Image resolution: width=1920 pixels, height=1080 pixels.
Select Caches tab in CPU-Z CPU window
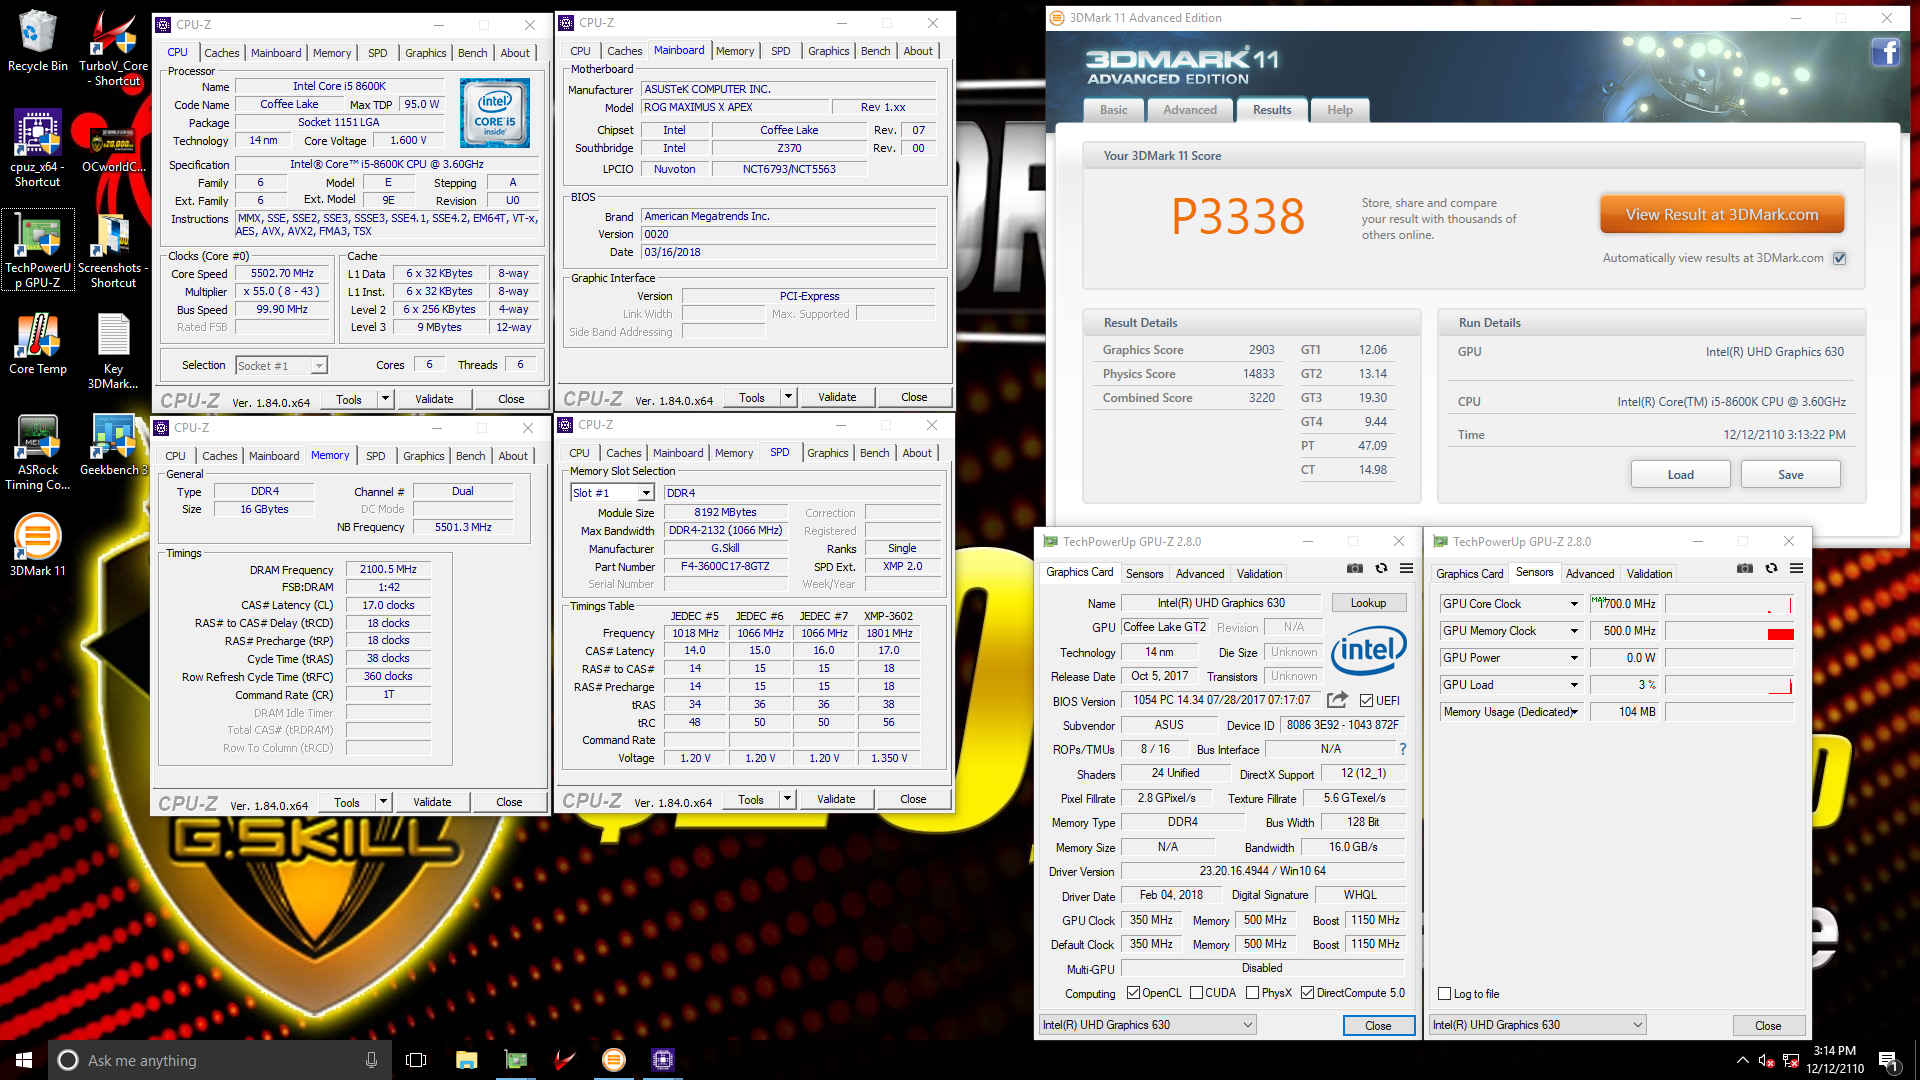[221, 53]
